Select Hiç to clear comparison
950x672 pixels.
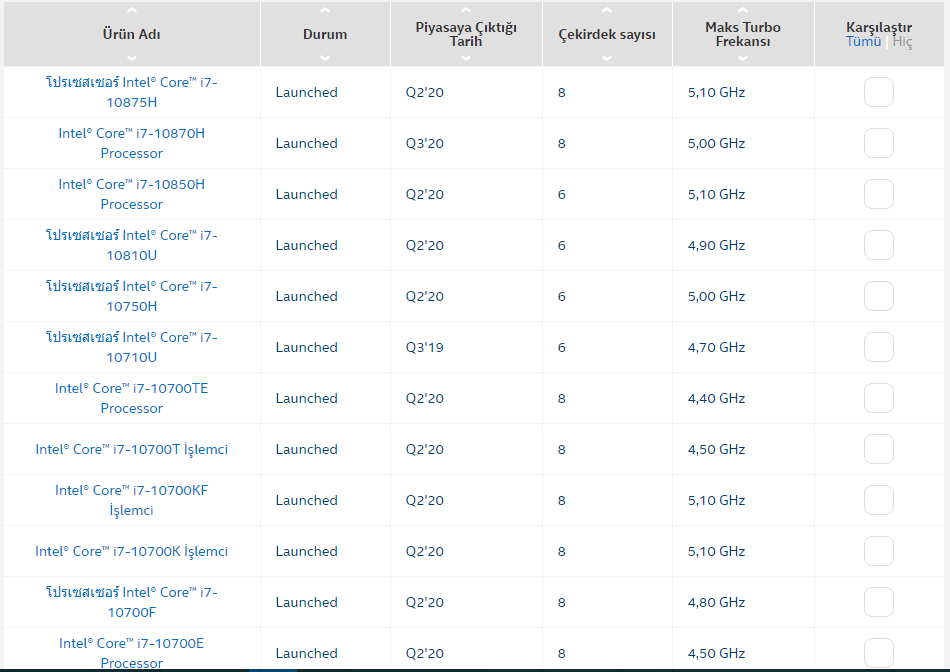[x=902, y=42]
